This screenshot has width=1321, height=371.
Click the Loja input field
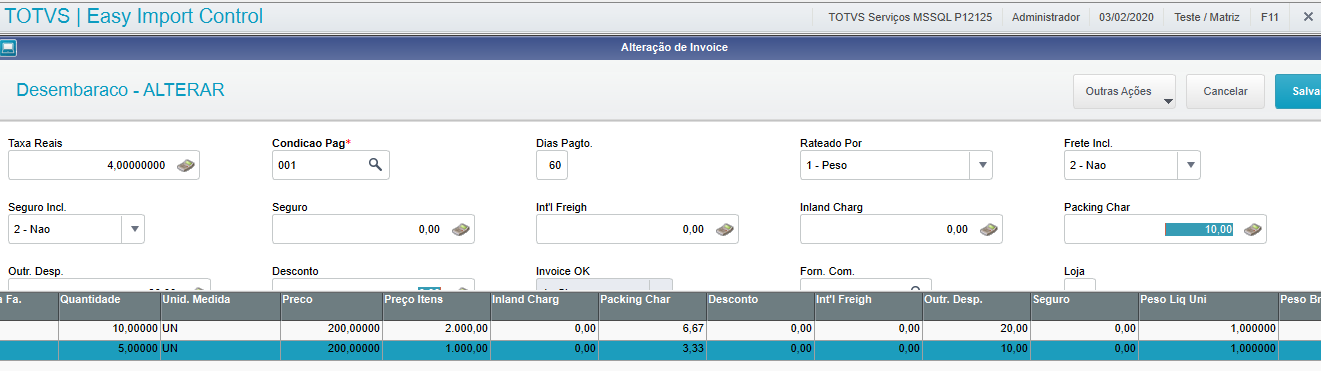point(1080,285)
